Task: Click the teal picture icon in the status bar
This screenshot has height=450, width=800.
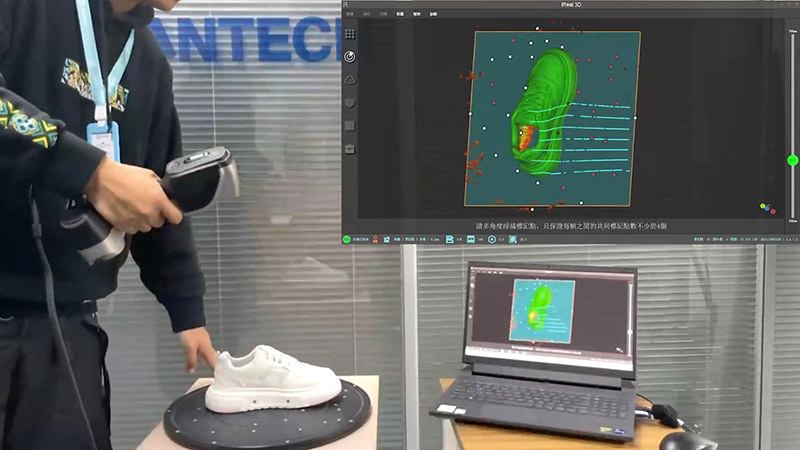Action: 387,239
